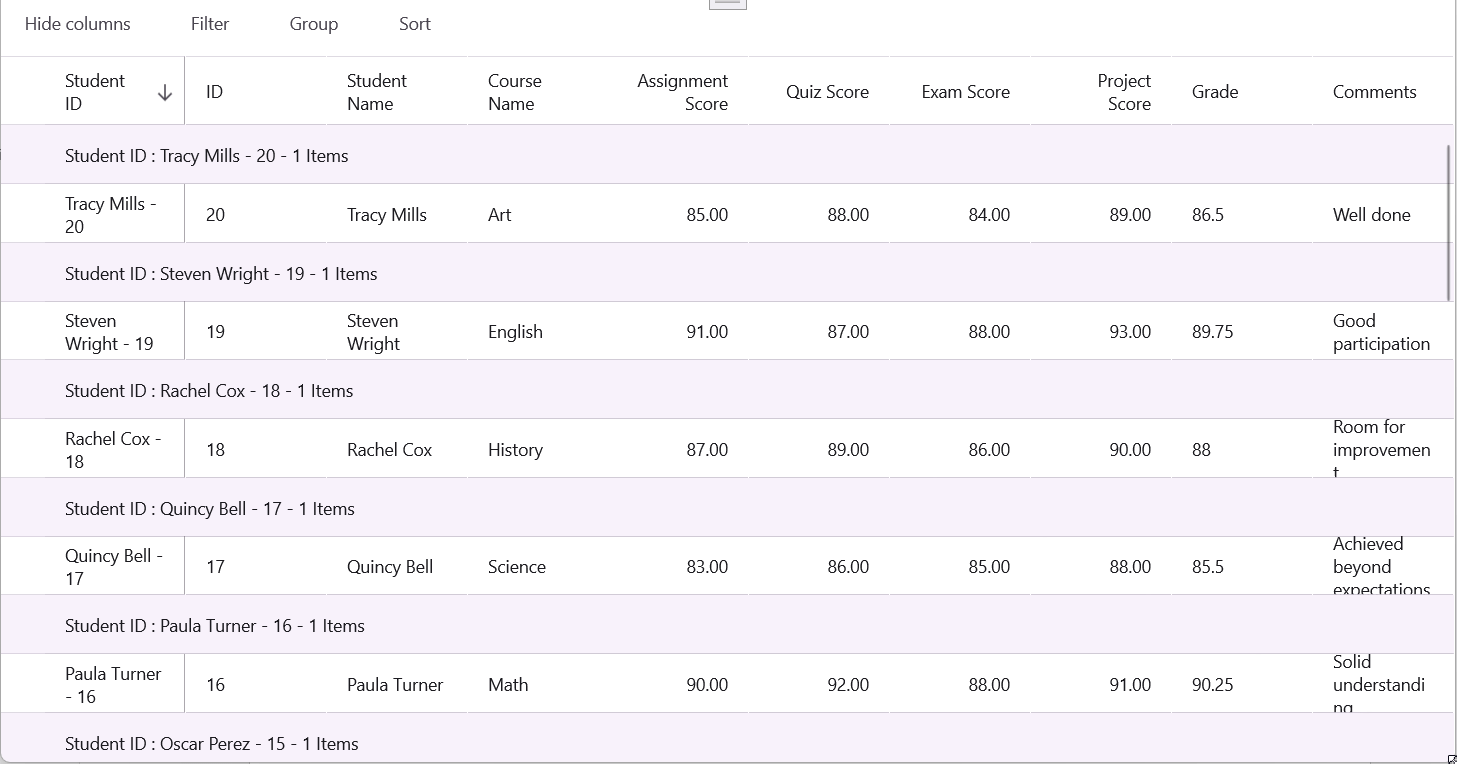The height and width of the screenshot is (764, 1457).
Task: Select the Quincy Bell student name cell
Action: click(390, 567)
